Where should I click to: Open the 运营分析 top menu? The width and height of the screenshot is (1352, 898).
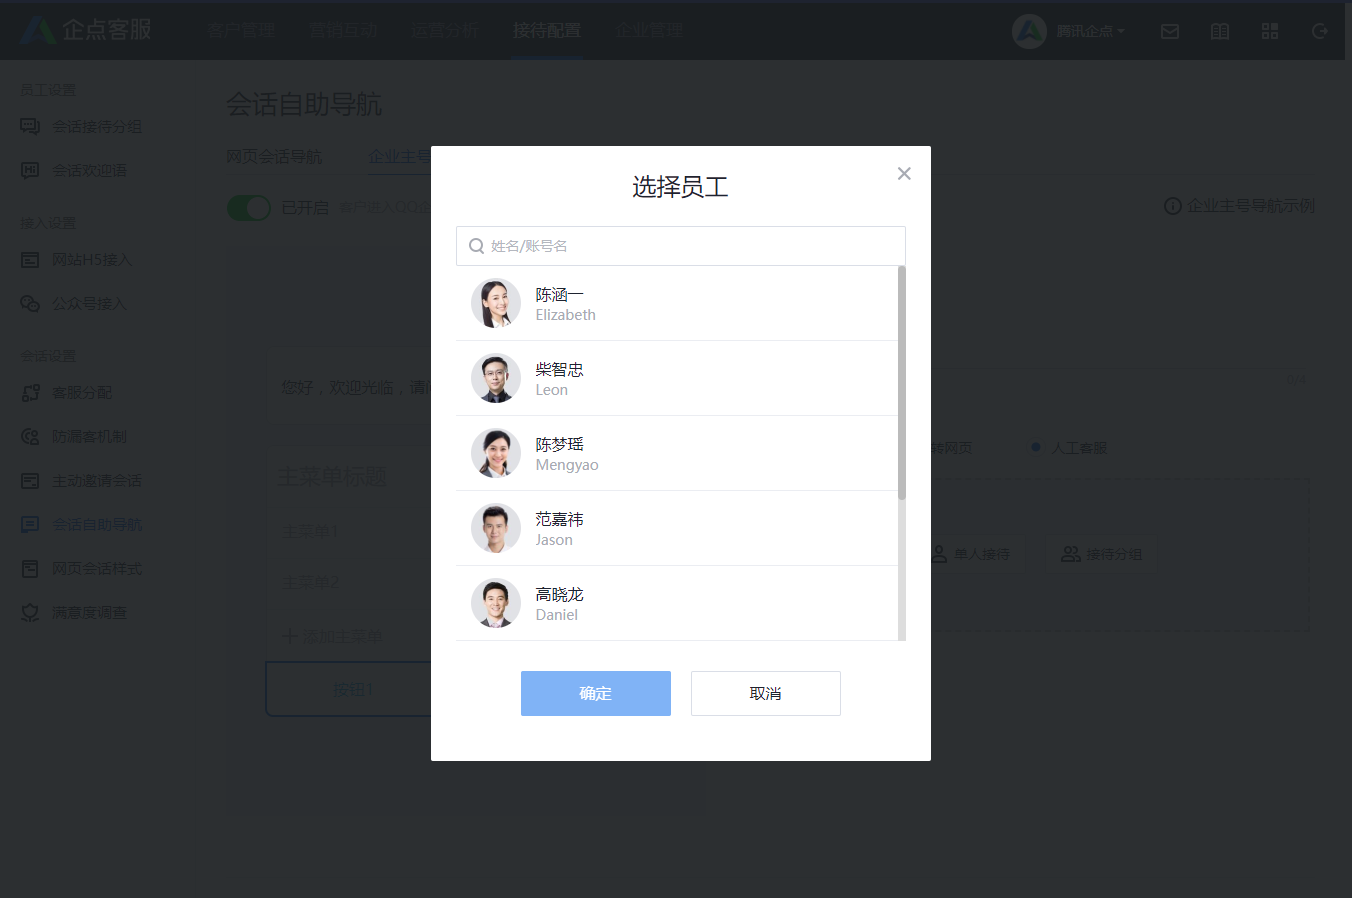click(445, 30)
